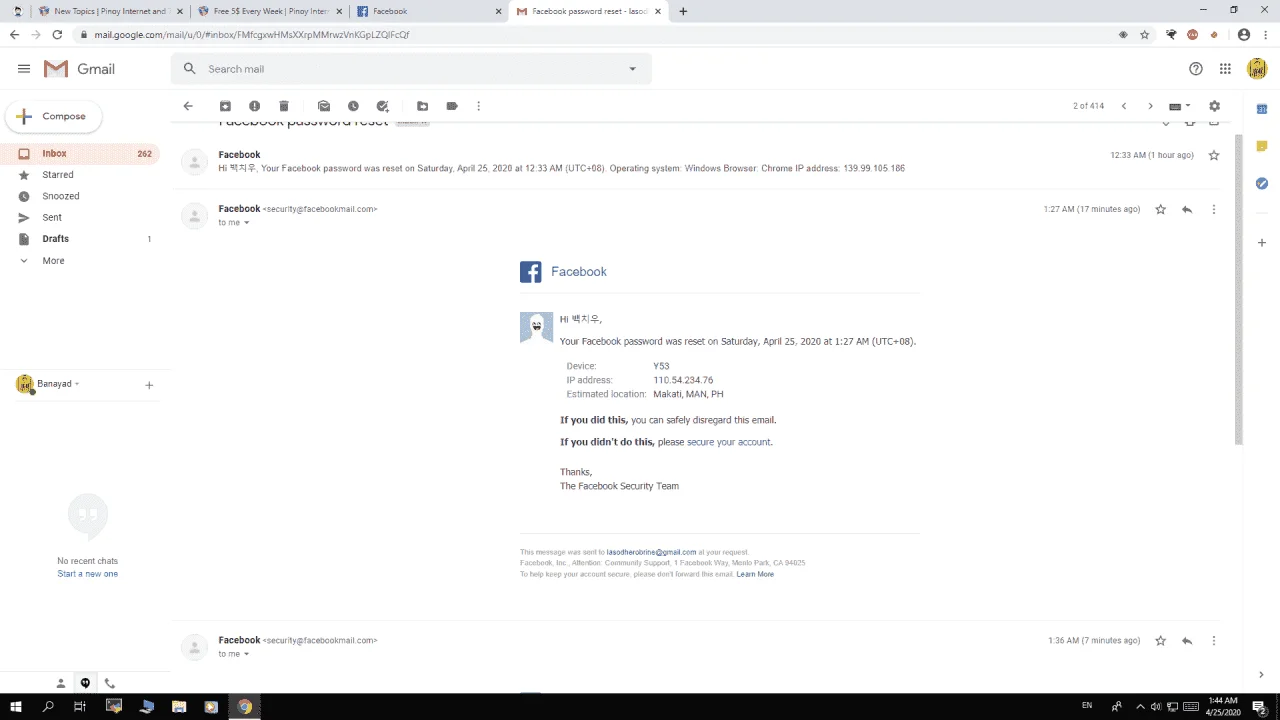Open more options for 1:36 AM message
The height and width of the screenshot is (720, 1280).
pos(1214,641)
